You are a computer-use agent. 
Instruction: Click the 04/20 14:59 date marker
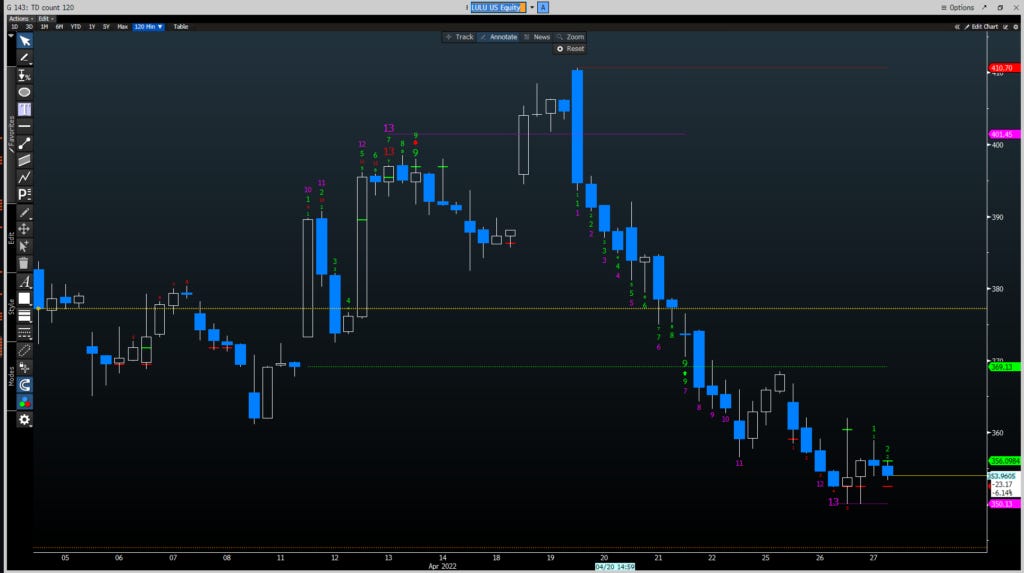coord(615,566)
